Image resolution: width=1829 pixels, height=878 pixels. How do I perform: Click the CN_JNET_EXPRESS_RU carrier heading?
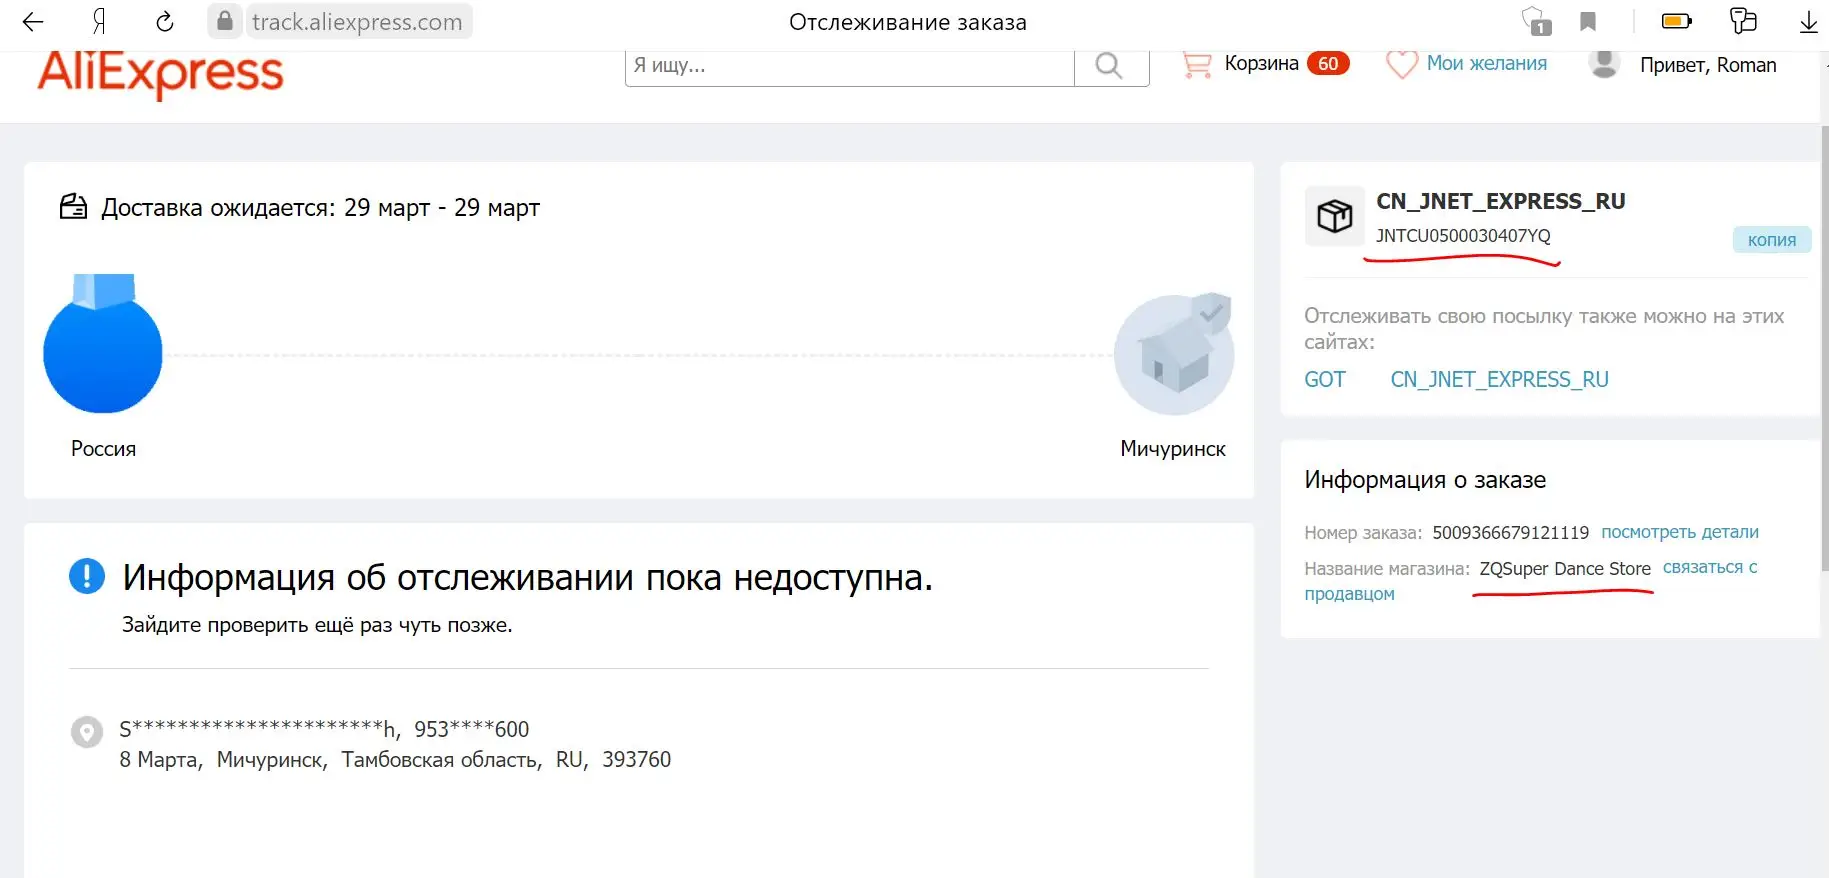click(1501, 202)
